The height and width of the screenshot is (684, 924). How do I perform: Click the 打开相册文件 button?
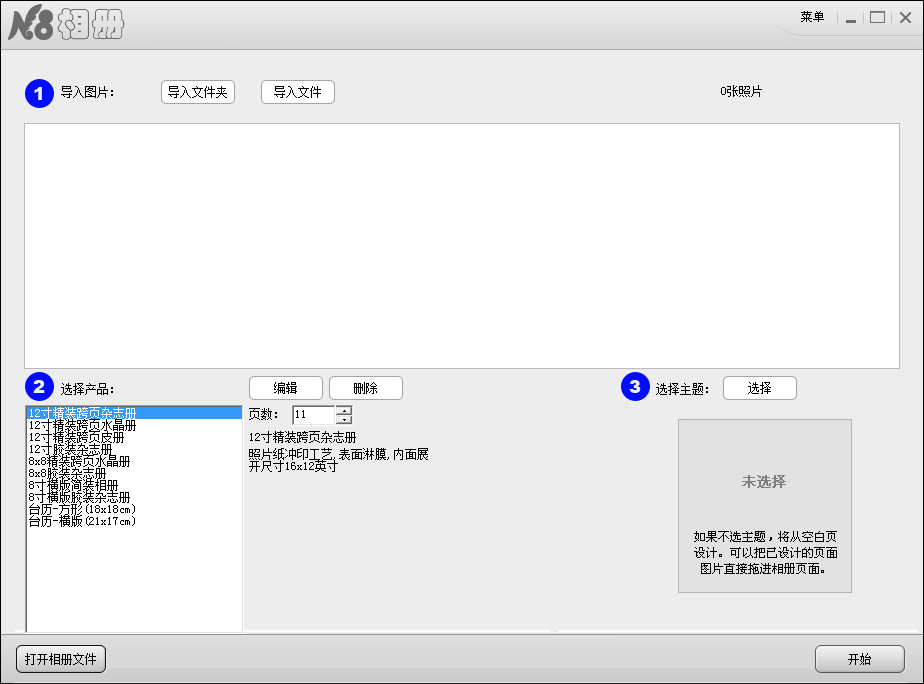tap(60, 659)
